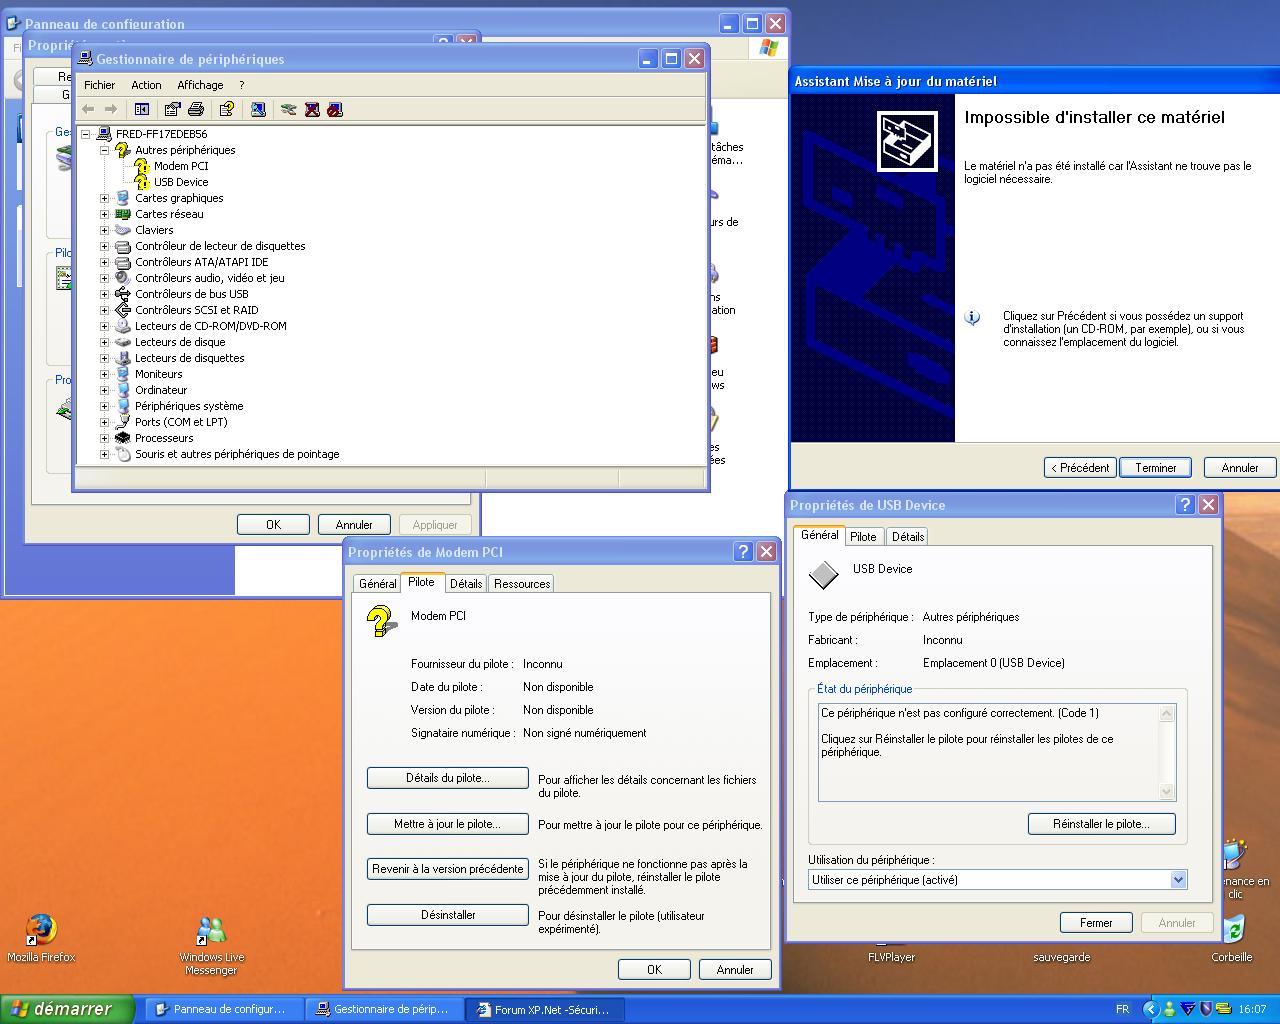Viewport: 1280px width, 1024px height.
Task: Collapse the FRED-FF17EDEB56 root node
Action: tap(86, 134)
